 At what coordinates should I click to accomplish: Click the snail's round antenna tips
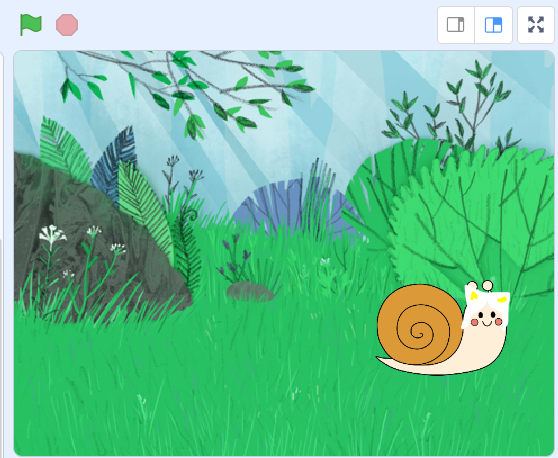click(480, 285)
